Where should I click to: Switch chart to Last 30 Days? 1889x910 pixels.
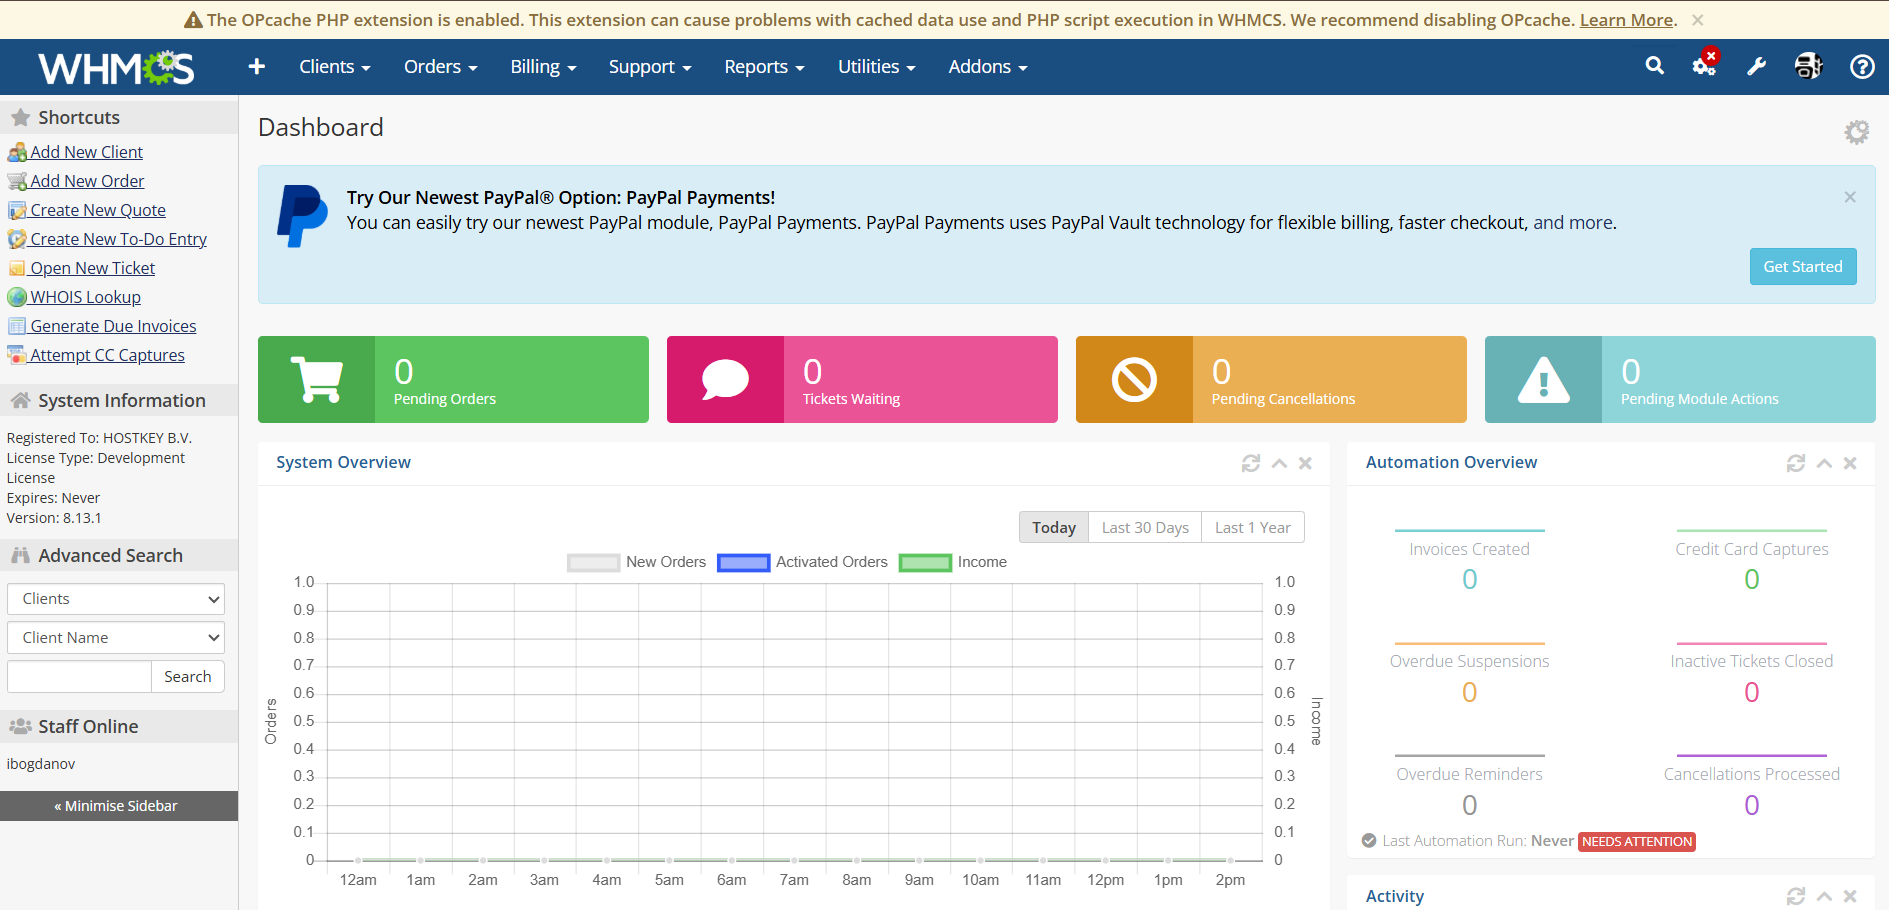click(1145, 528)
